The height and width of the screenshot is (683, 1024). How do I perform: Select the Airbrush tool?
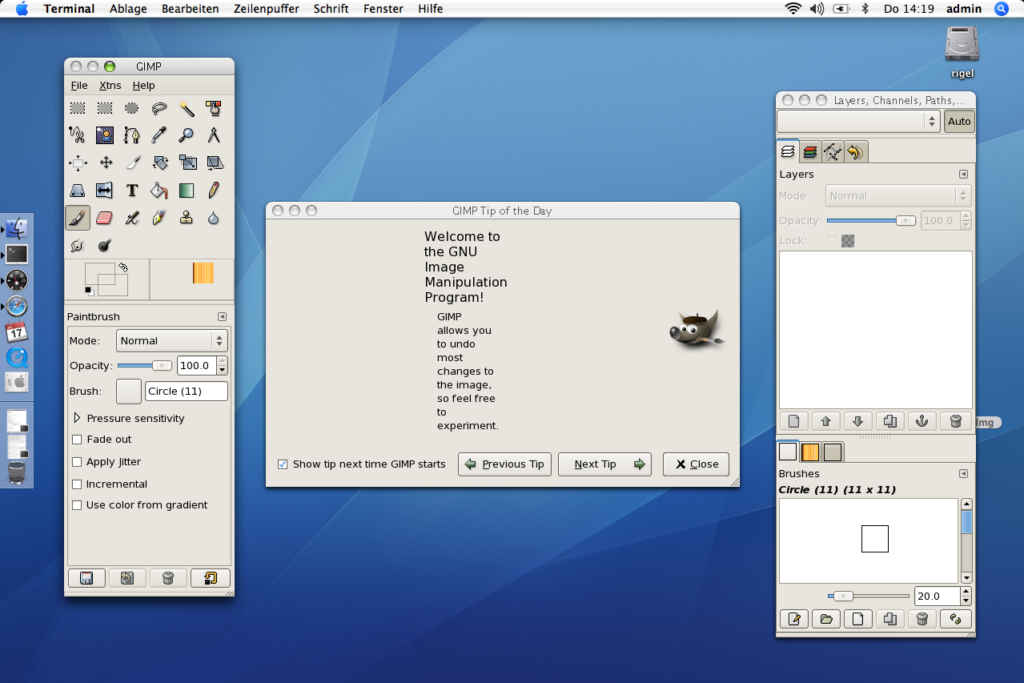[132, 218]
